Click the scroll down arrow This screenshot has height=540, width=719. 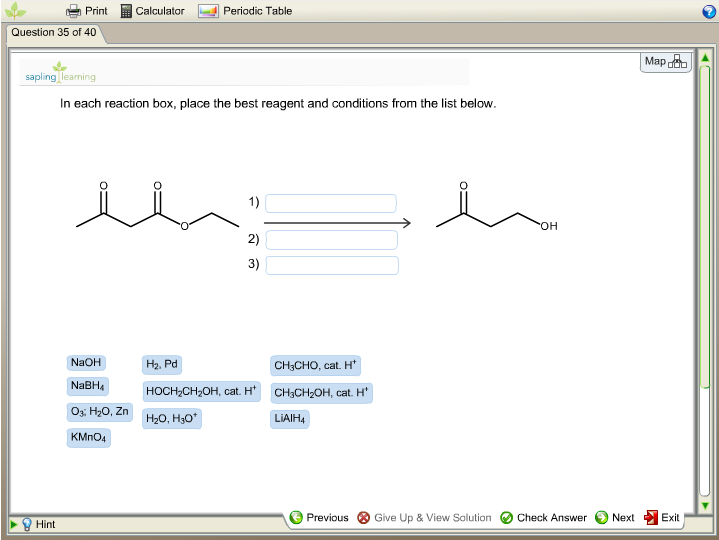(705, 506)
